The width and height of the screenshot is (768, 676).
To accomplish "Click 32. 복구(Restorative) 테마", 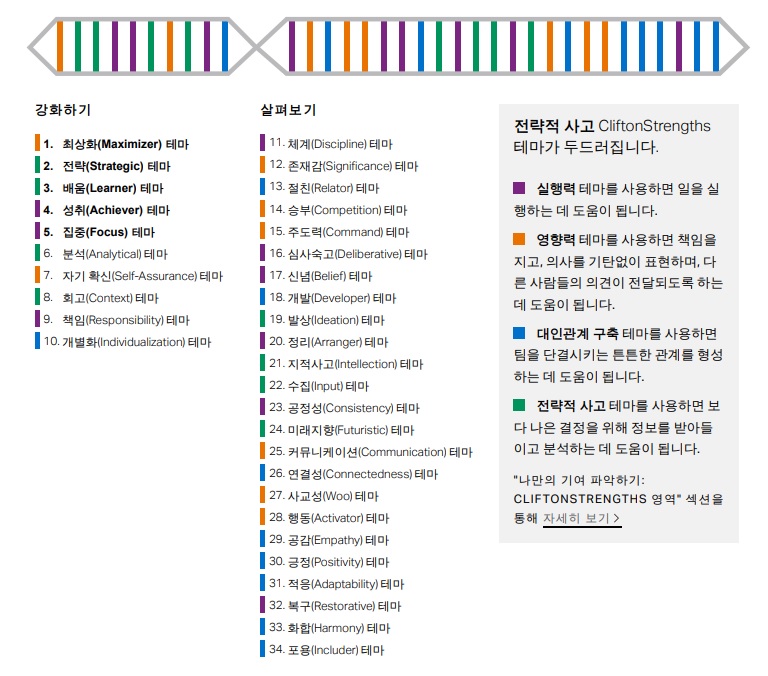I will point(331,606).
